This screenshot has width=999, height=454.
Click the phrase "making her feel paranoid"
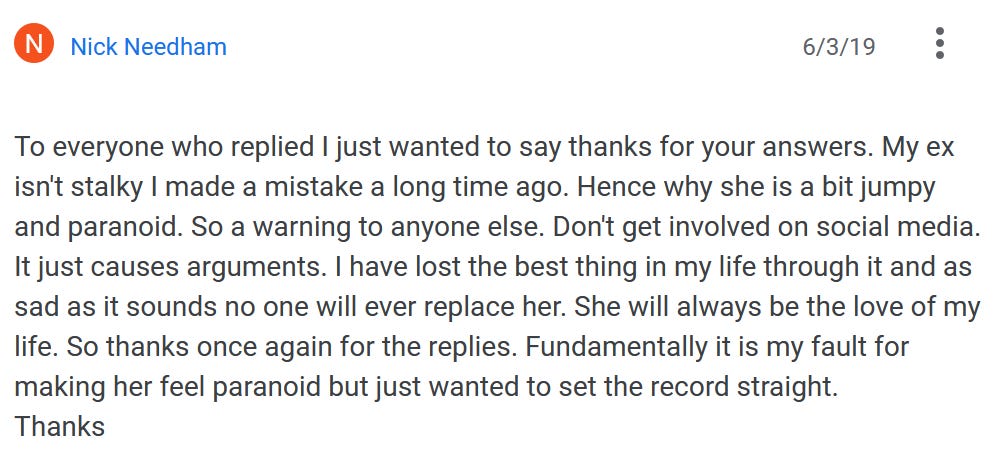pos(177,387)
